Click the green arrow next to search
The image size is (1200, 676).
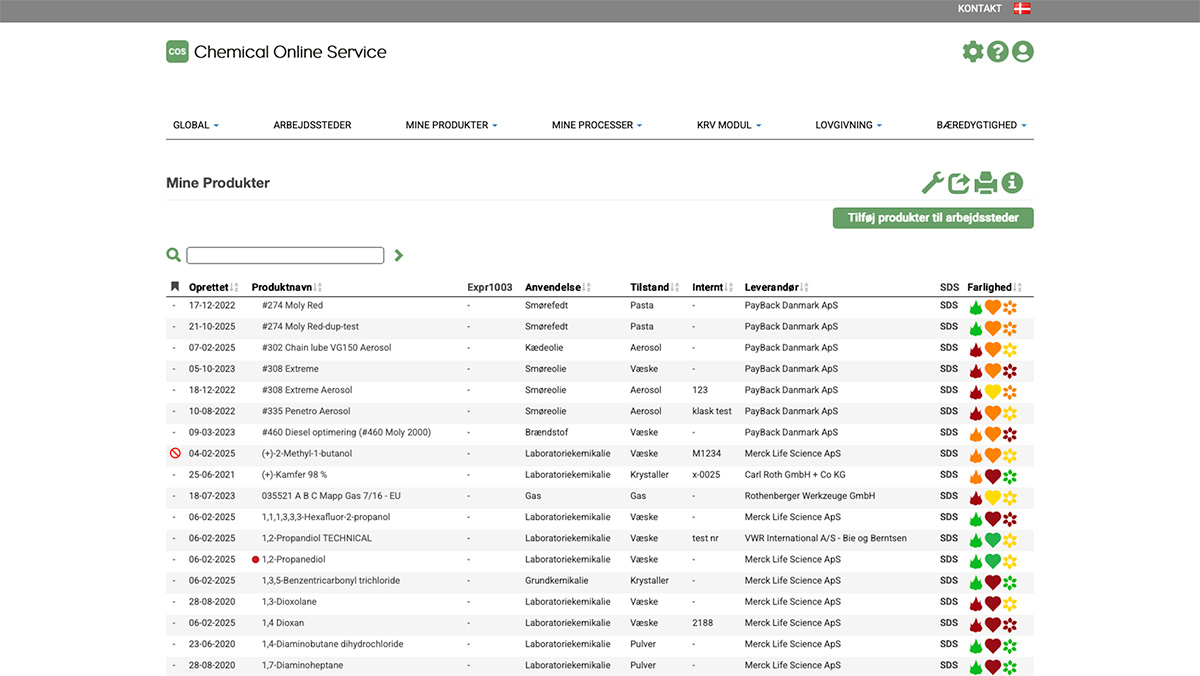pos(399,255)
